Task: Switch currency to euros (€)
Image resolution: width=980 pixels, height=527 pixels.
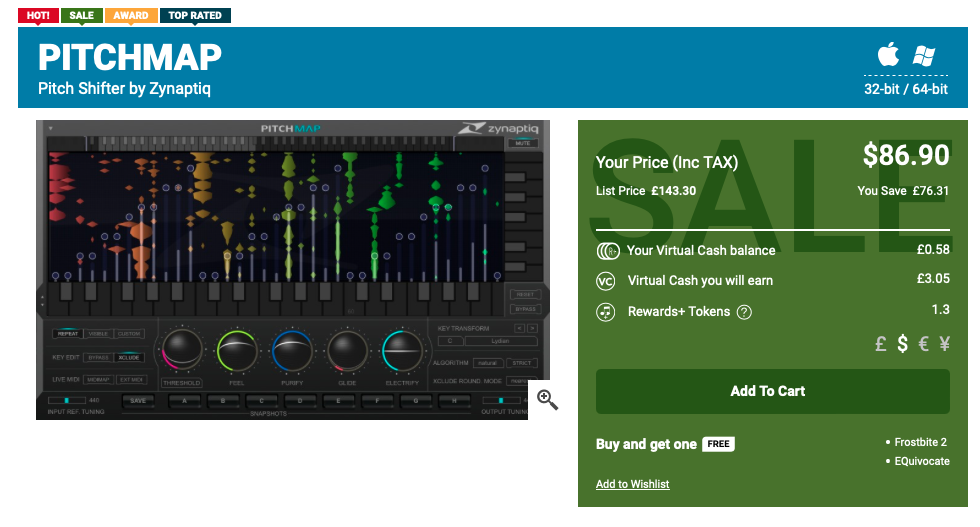Action: [923, 343]
